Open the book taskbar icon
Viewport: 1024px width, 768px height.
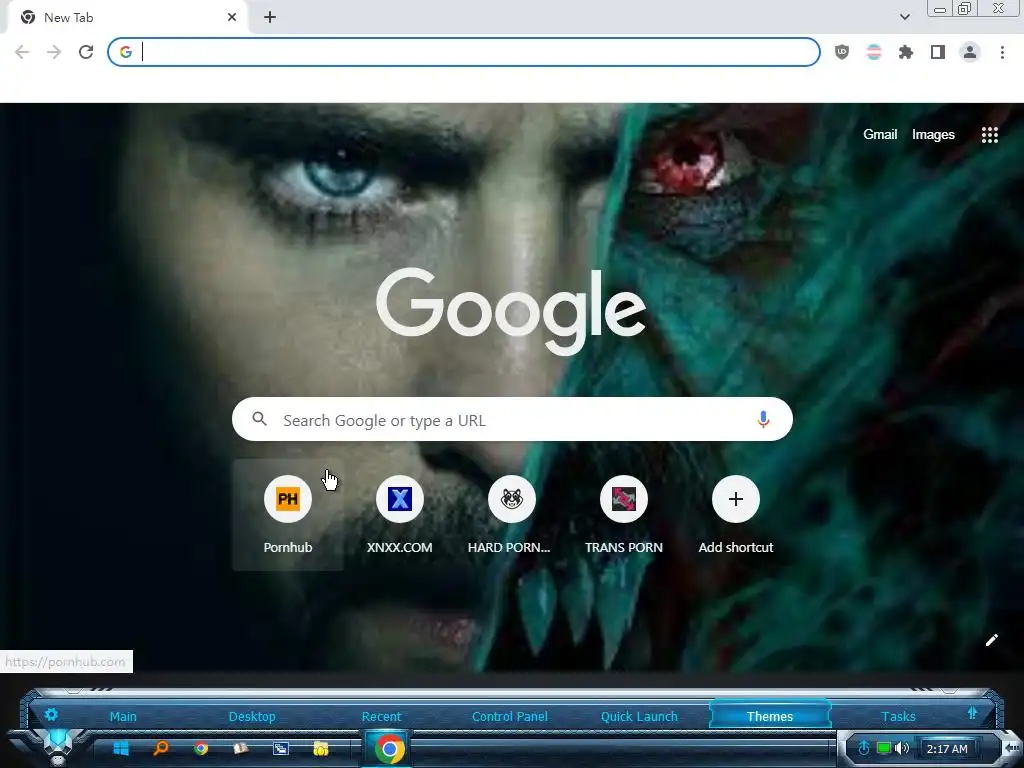tap(241, 748)
